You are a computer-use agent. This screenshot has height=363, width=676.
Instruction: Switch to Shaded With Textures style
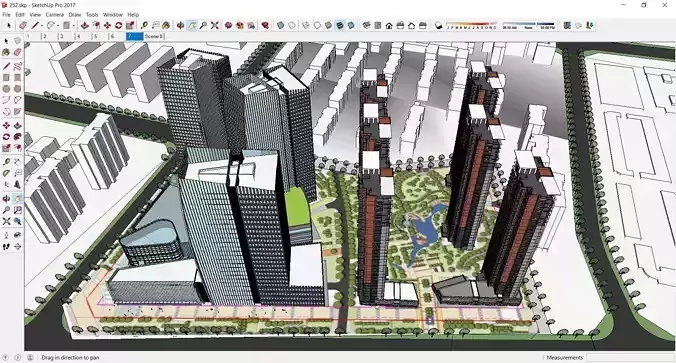(340, 25)
